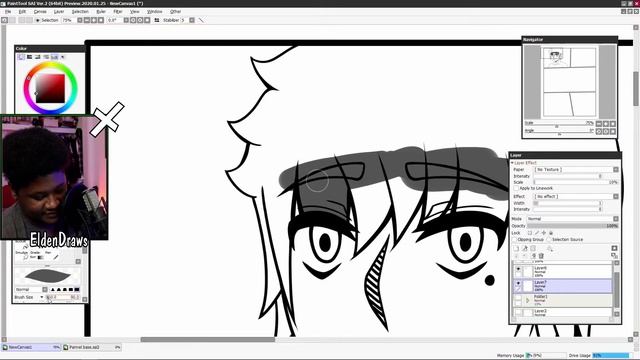Screen dimensions: 640x360
Task: Select Layer6 in the layer list
Action: (562, 271)
